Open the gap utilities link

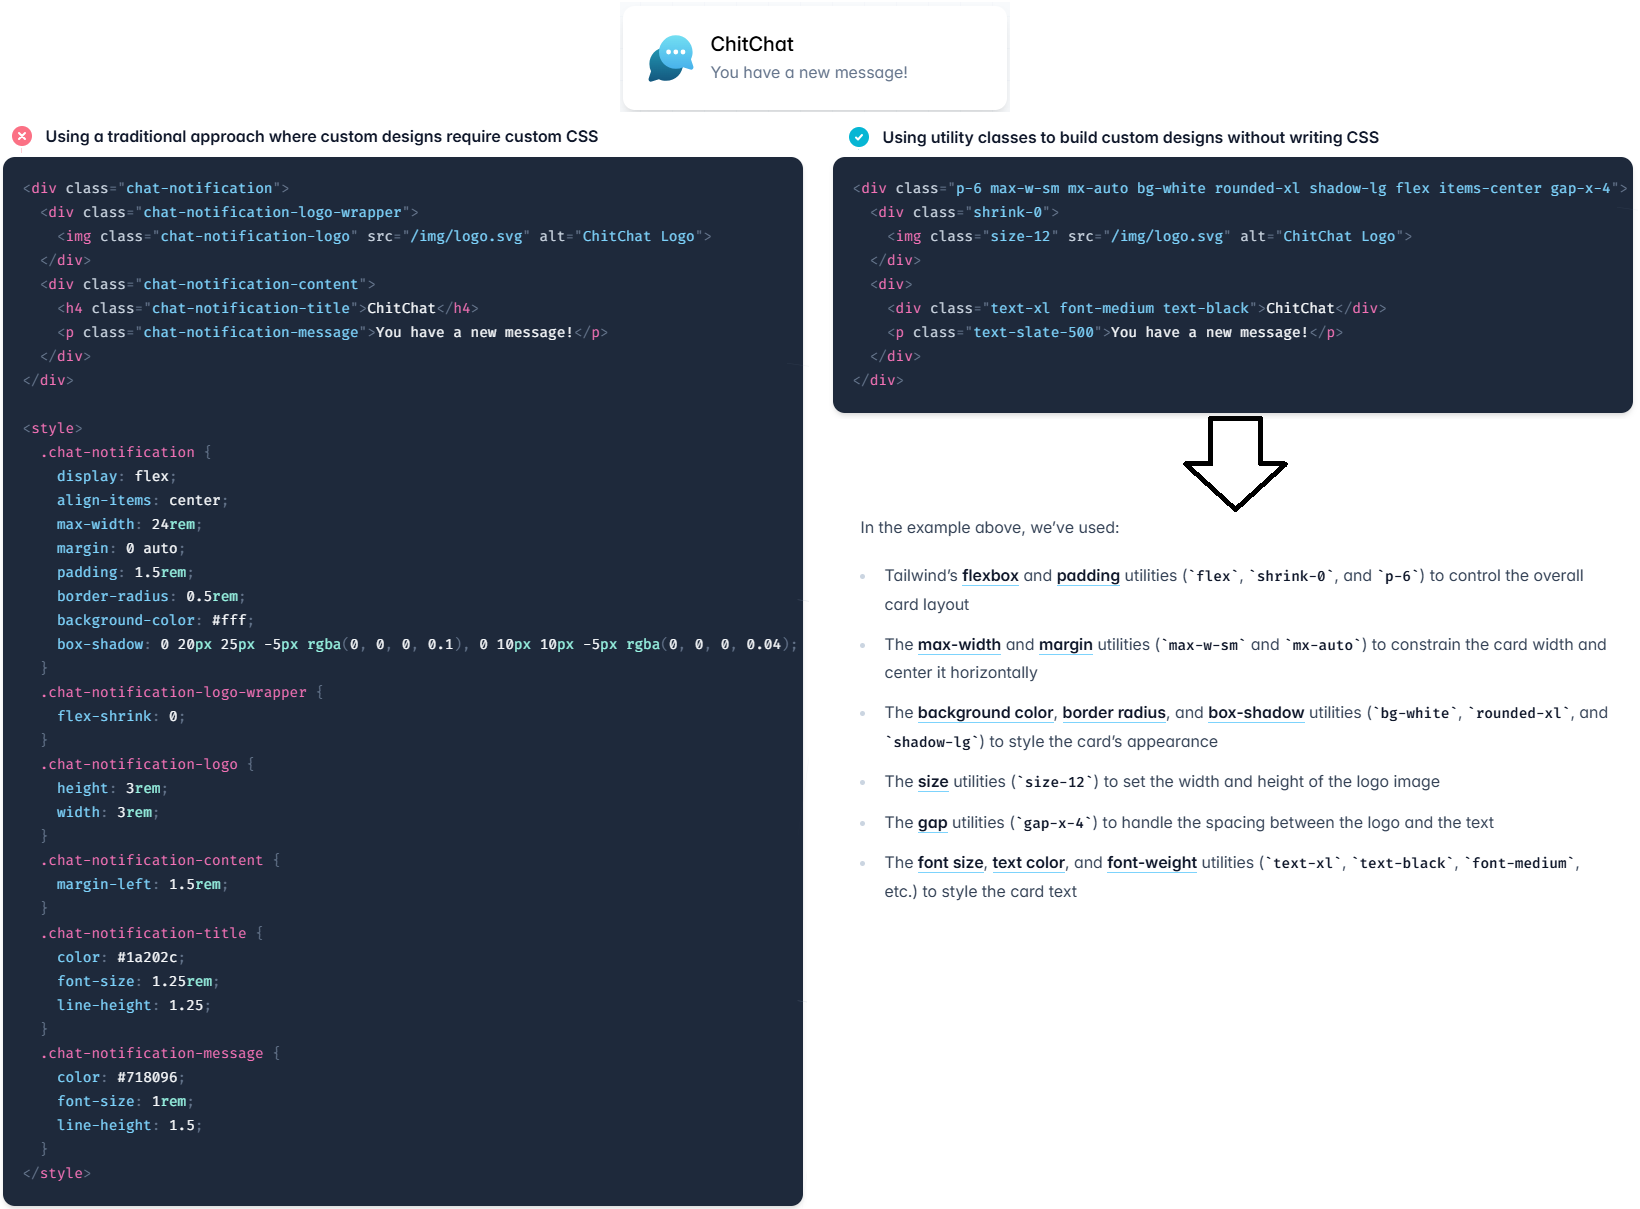point(932,823)
